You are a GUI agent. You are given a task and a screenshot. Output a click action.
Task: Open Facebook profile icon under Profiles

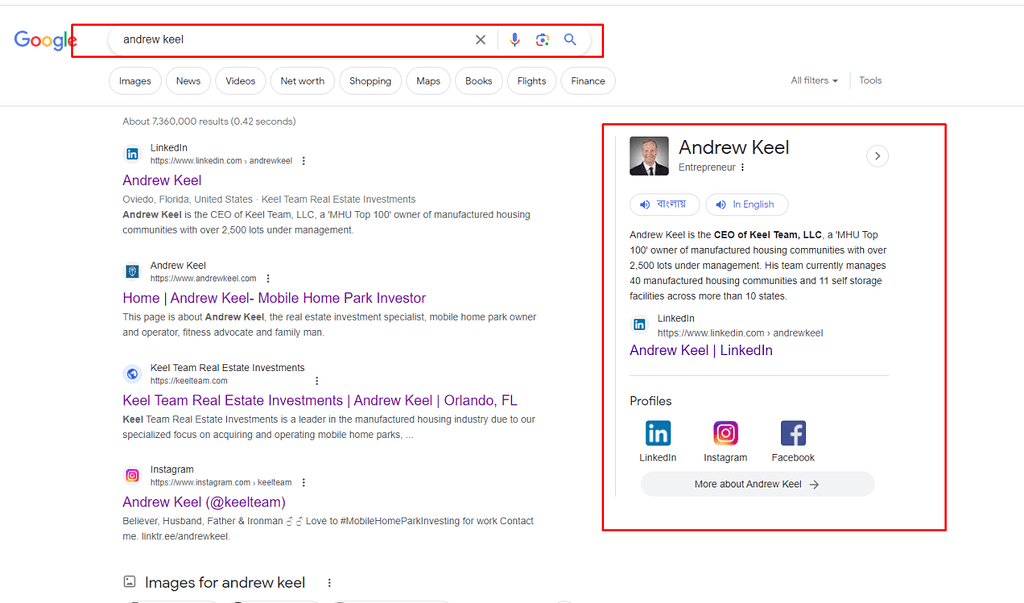793,433
